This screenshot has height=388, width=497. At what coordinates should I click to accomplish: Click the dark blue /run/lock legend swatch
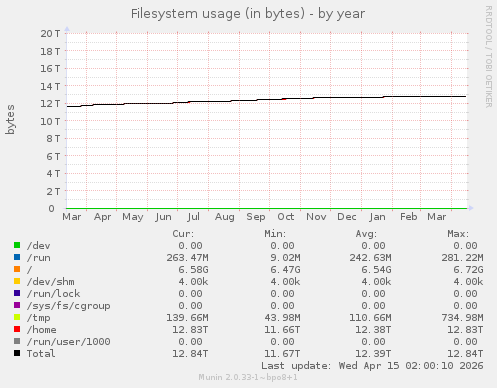point(17,293)
